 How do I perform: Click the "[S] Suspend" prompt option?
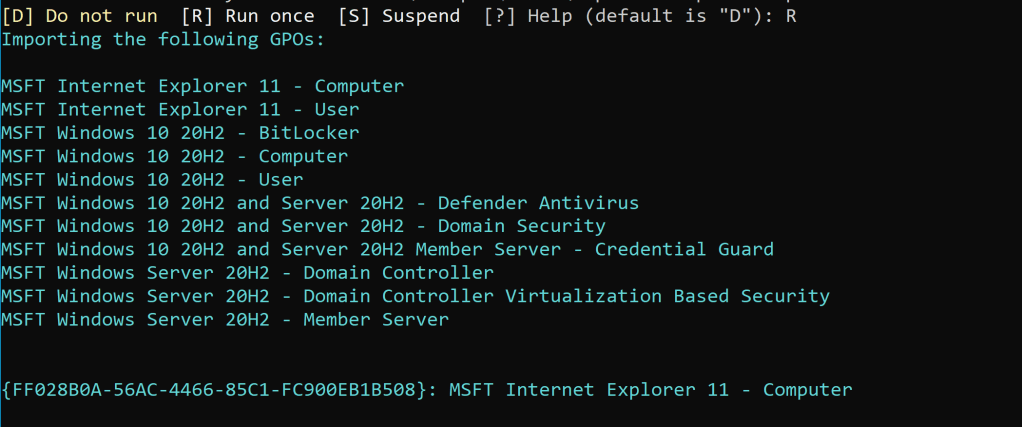pyautogui.click(x=399, y=16)
